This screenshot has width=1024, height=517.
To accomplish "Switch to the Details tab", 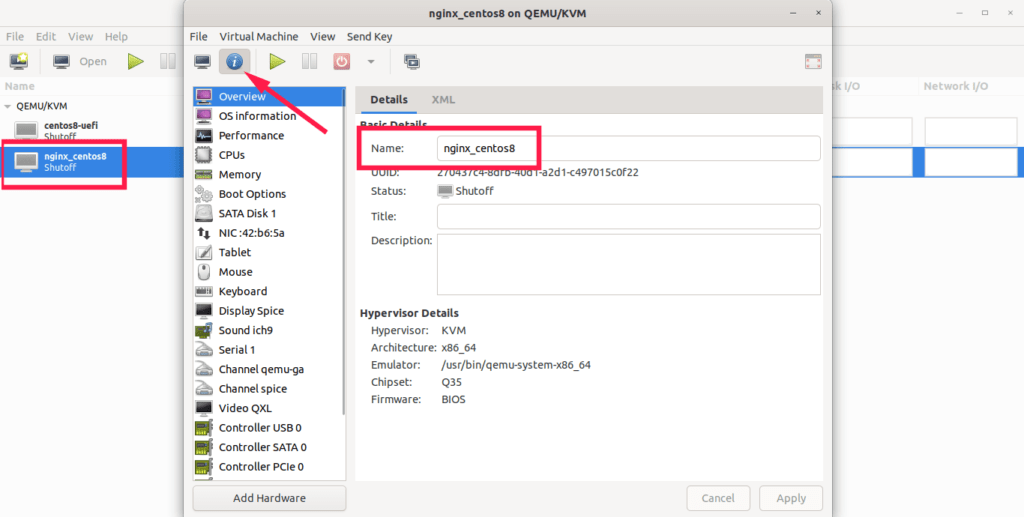I will coord(389,100).
